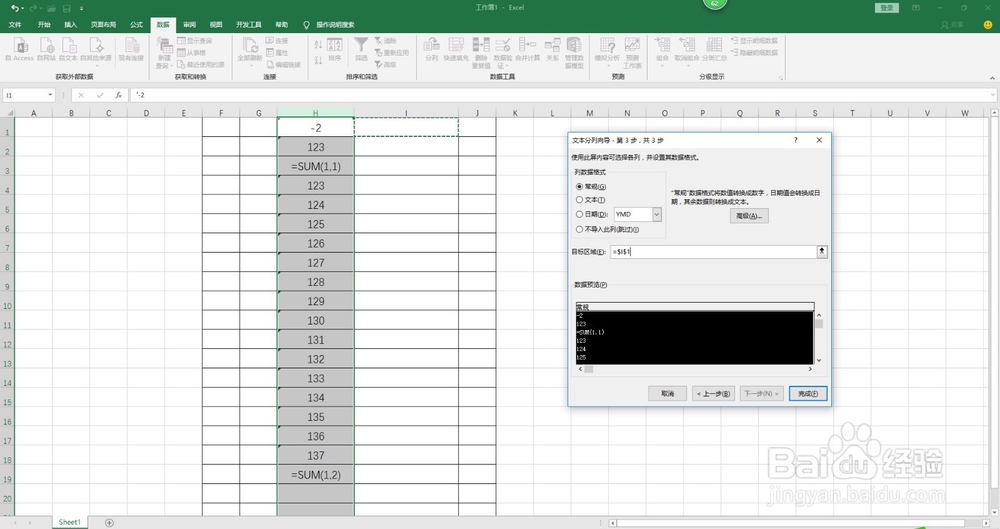Image resolution: width=1000 pixels, height=529 pixels.
Task: Click the Undo arrow in quick access toolbar
Action: pyautogui.click(x=15, y=8)
